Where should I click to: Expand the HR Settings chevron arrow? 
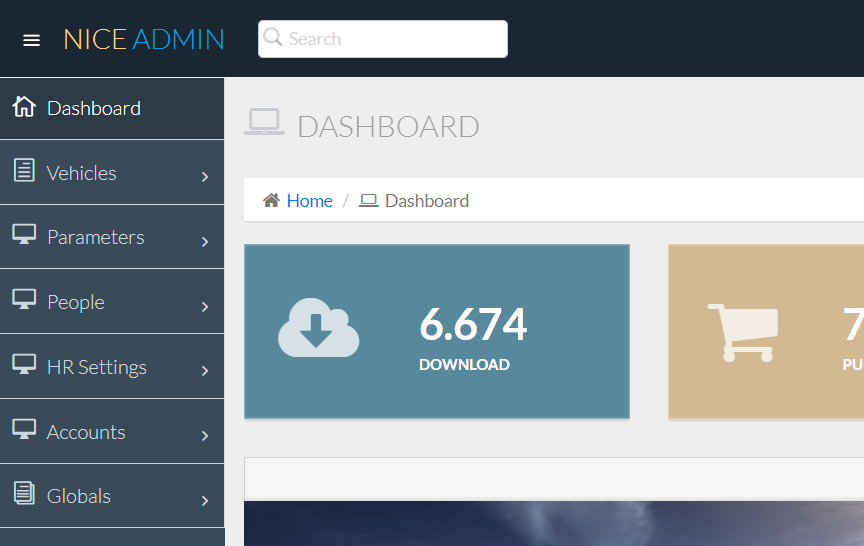click(205, 371)
